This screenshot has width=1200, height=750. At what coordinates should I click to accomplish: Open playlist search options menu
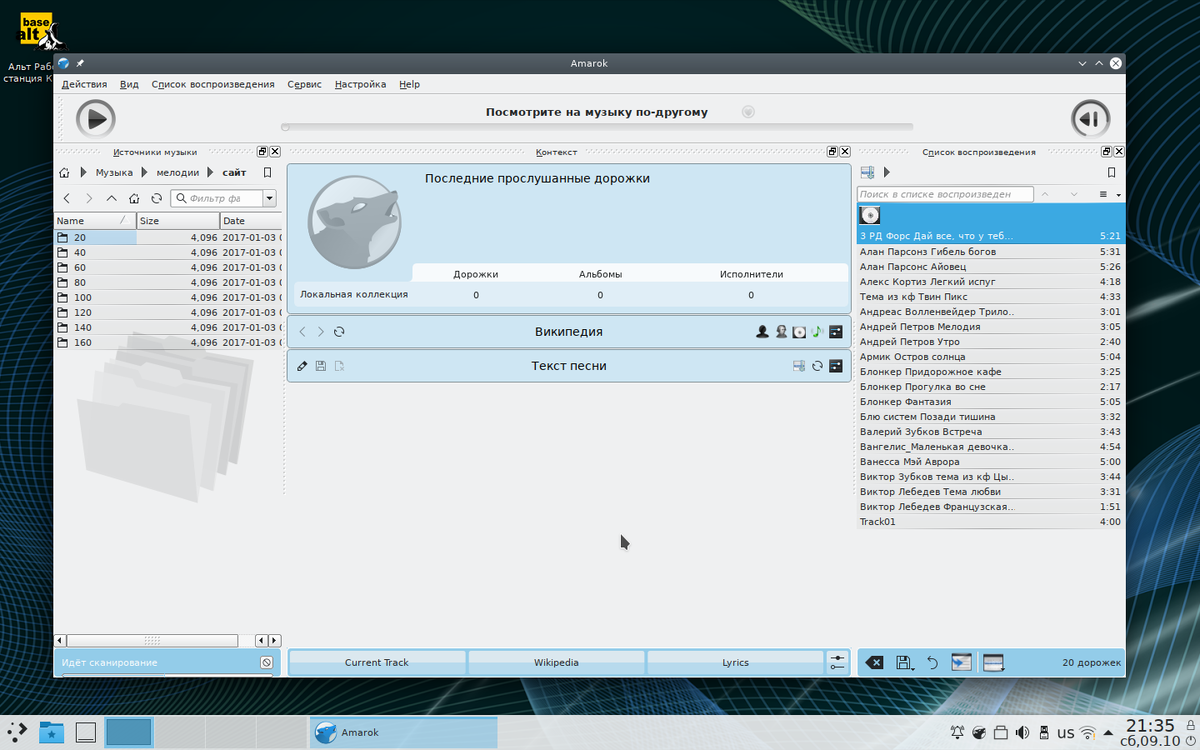click(1109, 194)
